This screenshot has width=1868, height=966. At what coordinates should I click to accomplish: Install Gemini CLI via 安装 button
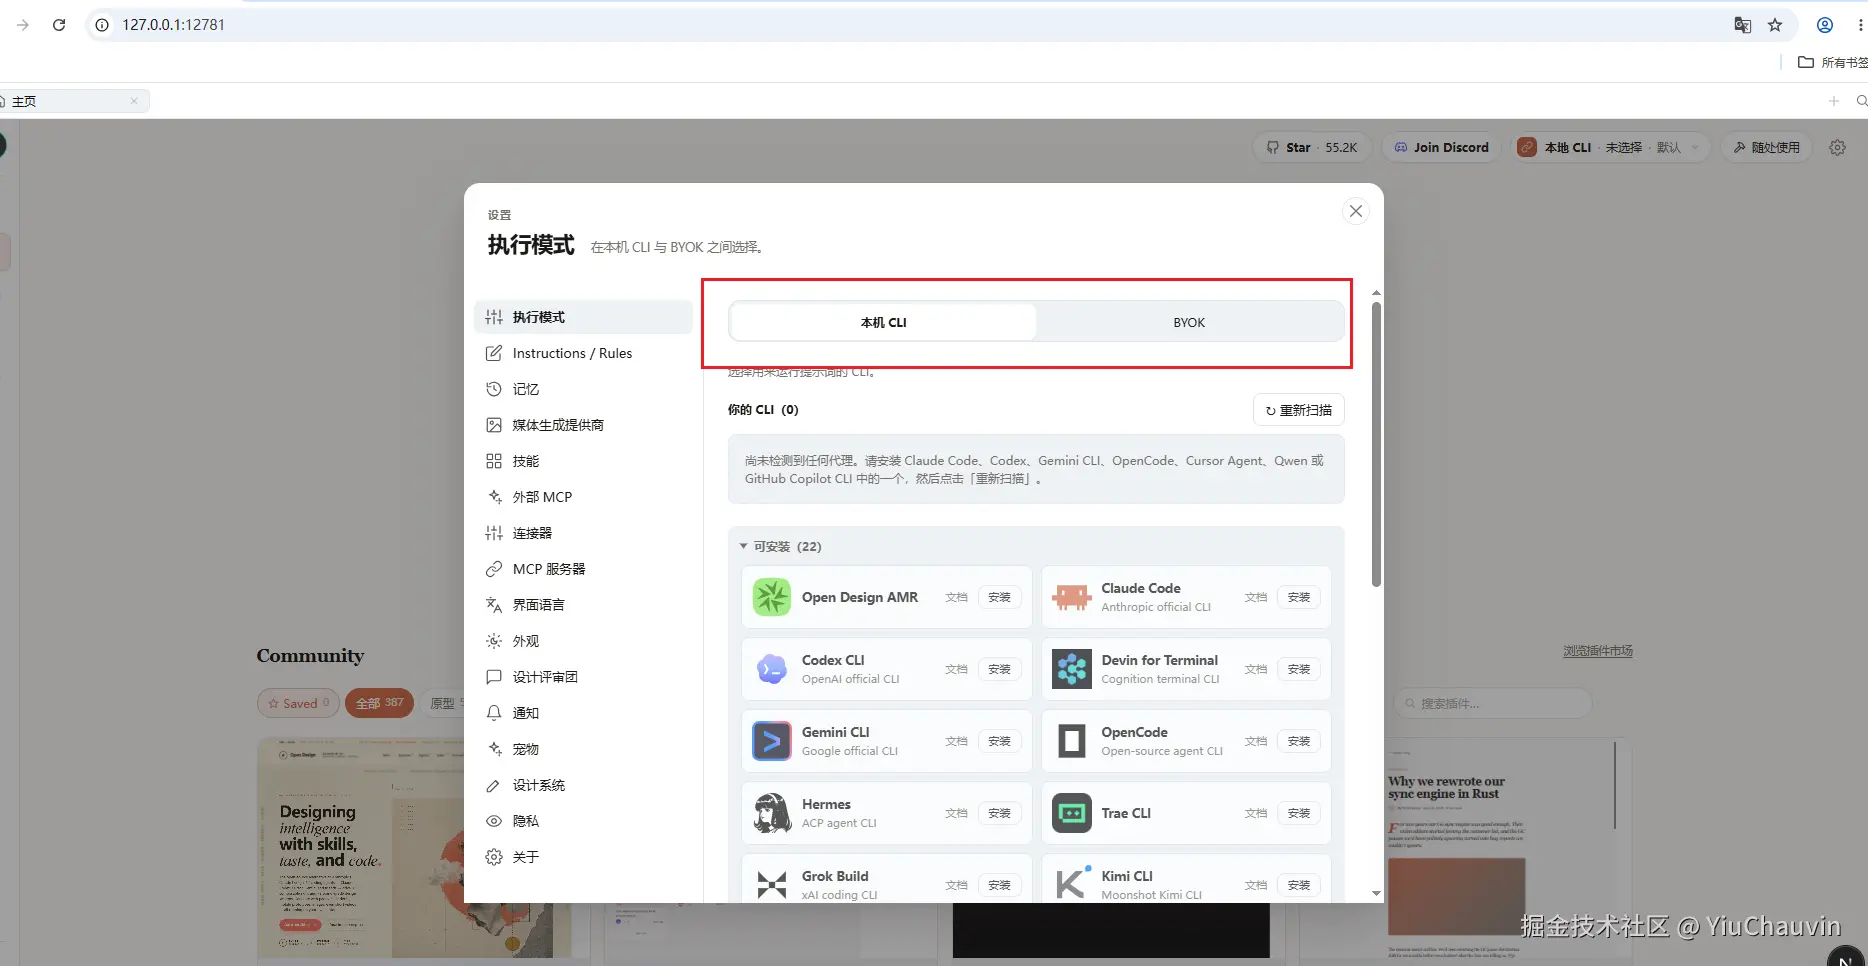(x=999, y=741)
